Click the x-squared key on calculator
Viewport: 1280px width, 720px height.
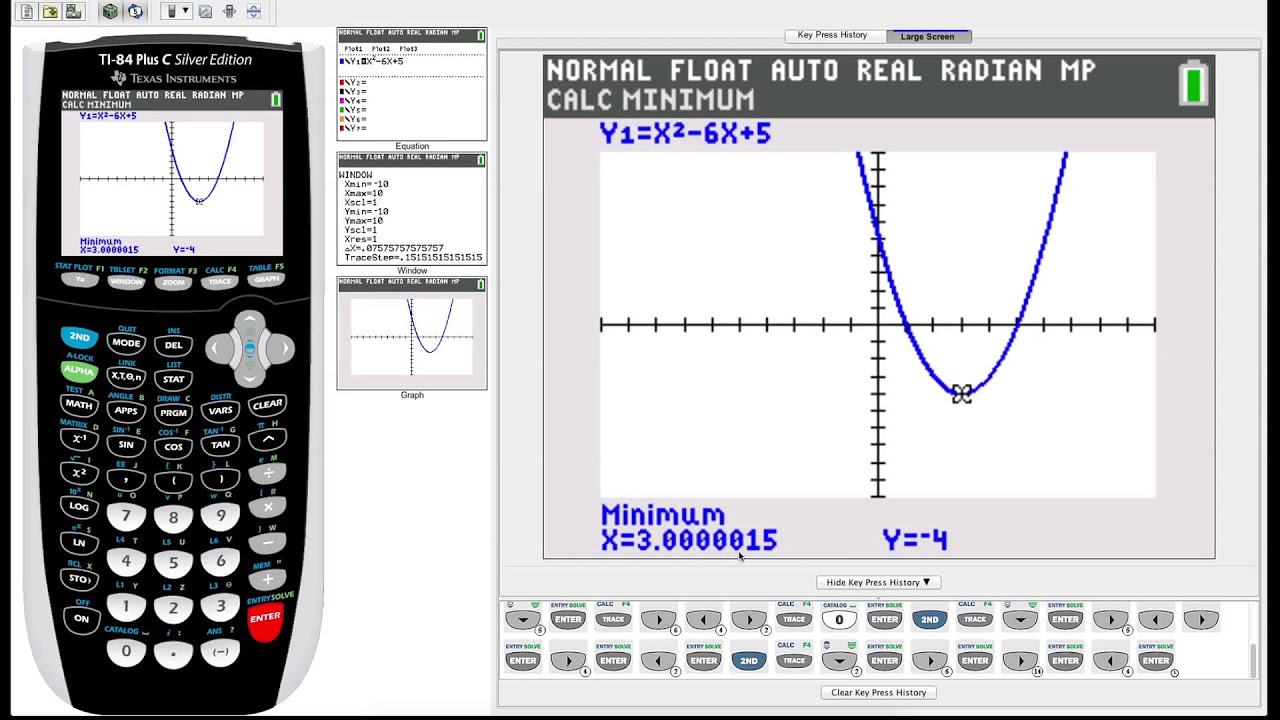[x=79, y=472]
